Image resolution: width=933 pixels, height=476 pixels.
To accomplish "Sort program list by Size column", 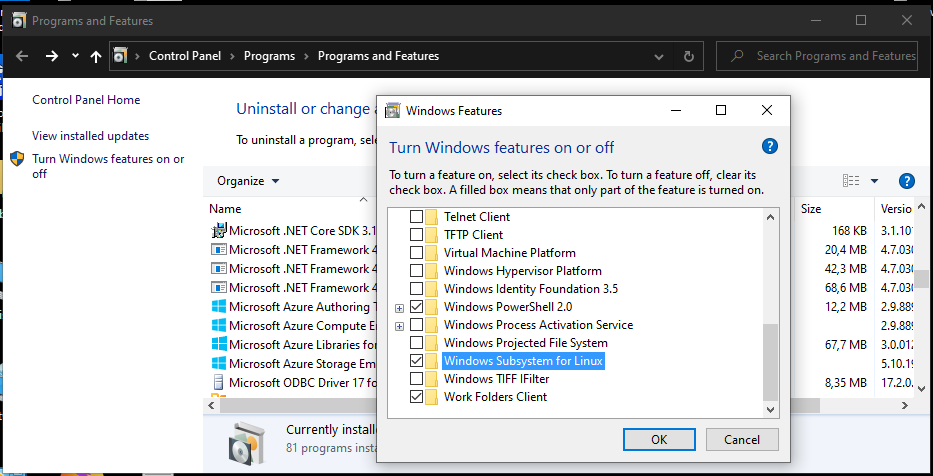I will click(811, 209).
